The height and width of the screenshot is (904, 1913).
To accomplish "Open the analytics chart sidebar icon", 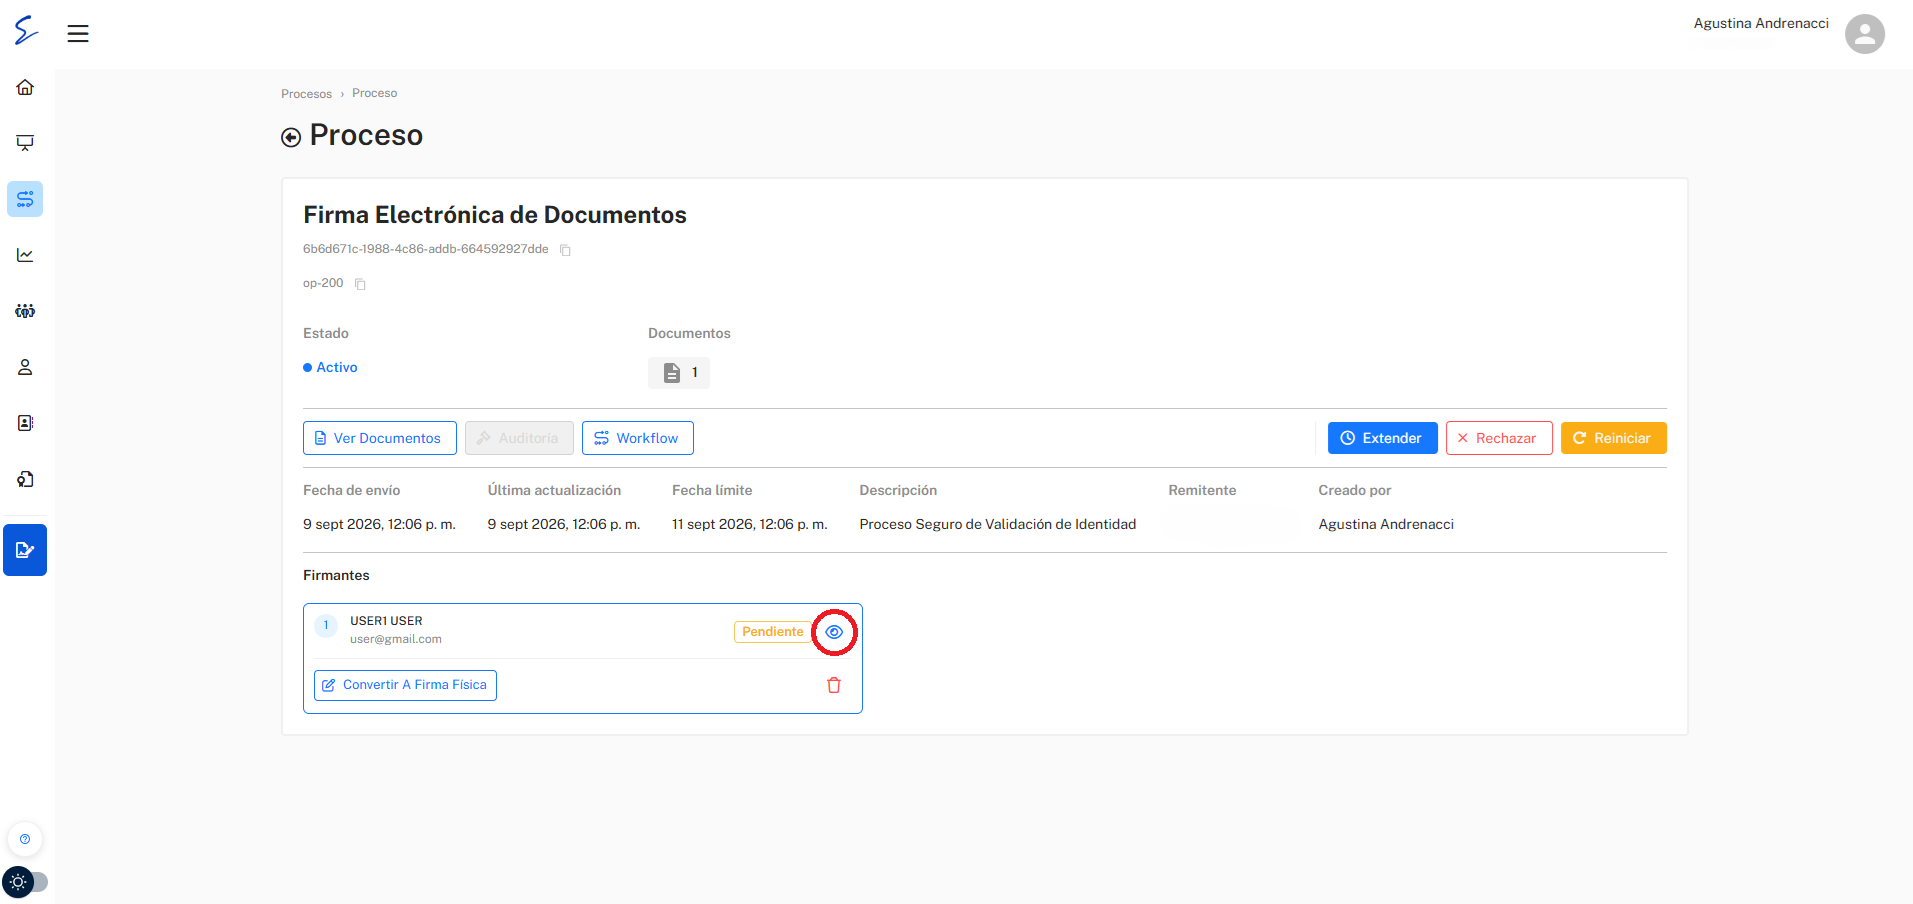I will click(x=25, y=255).
